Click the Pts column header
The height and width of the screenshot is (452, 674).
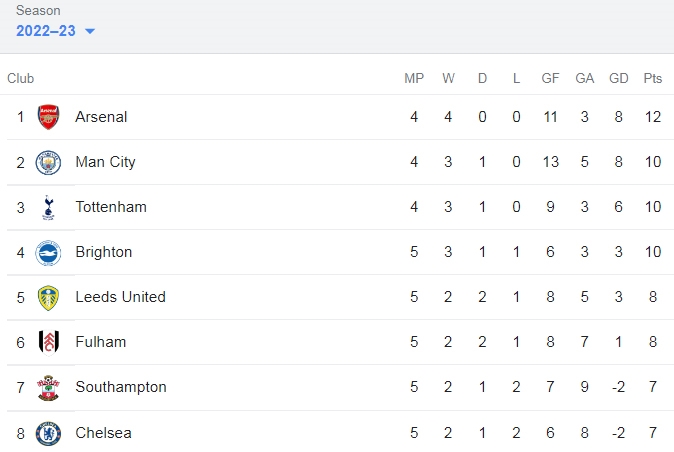[x=653, y=78]
